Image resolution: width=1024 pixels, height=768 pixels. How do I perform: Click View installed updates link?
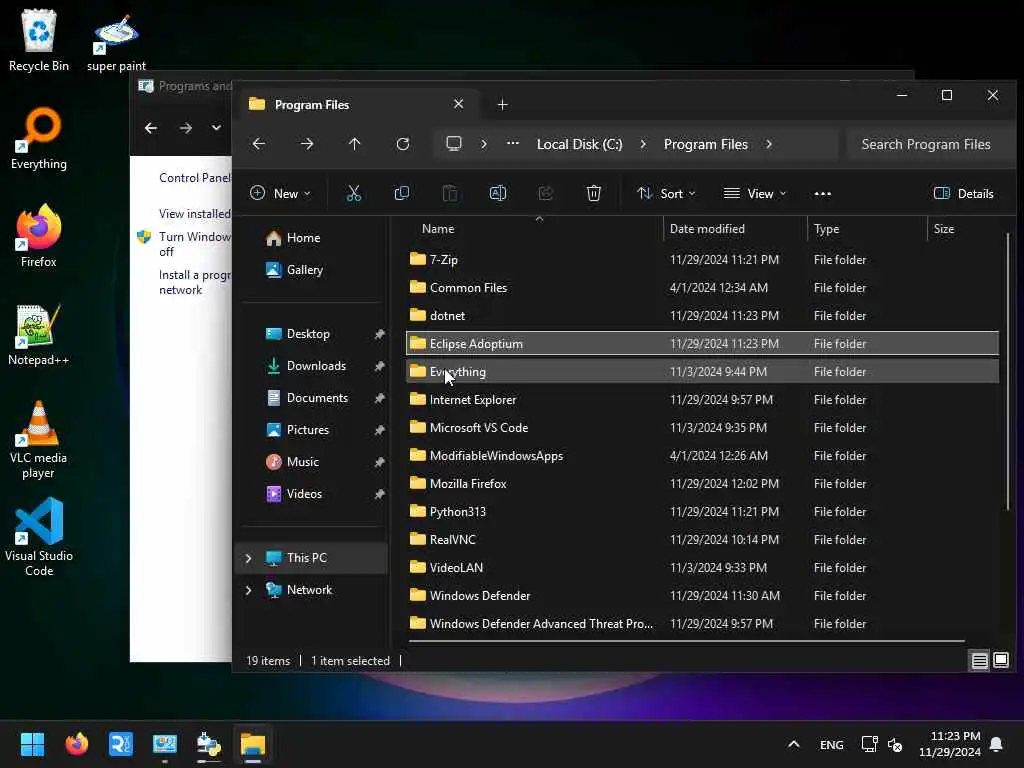195,214
